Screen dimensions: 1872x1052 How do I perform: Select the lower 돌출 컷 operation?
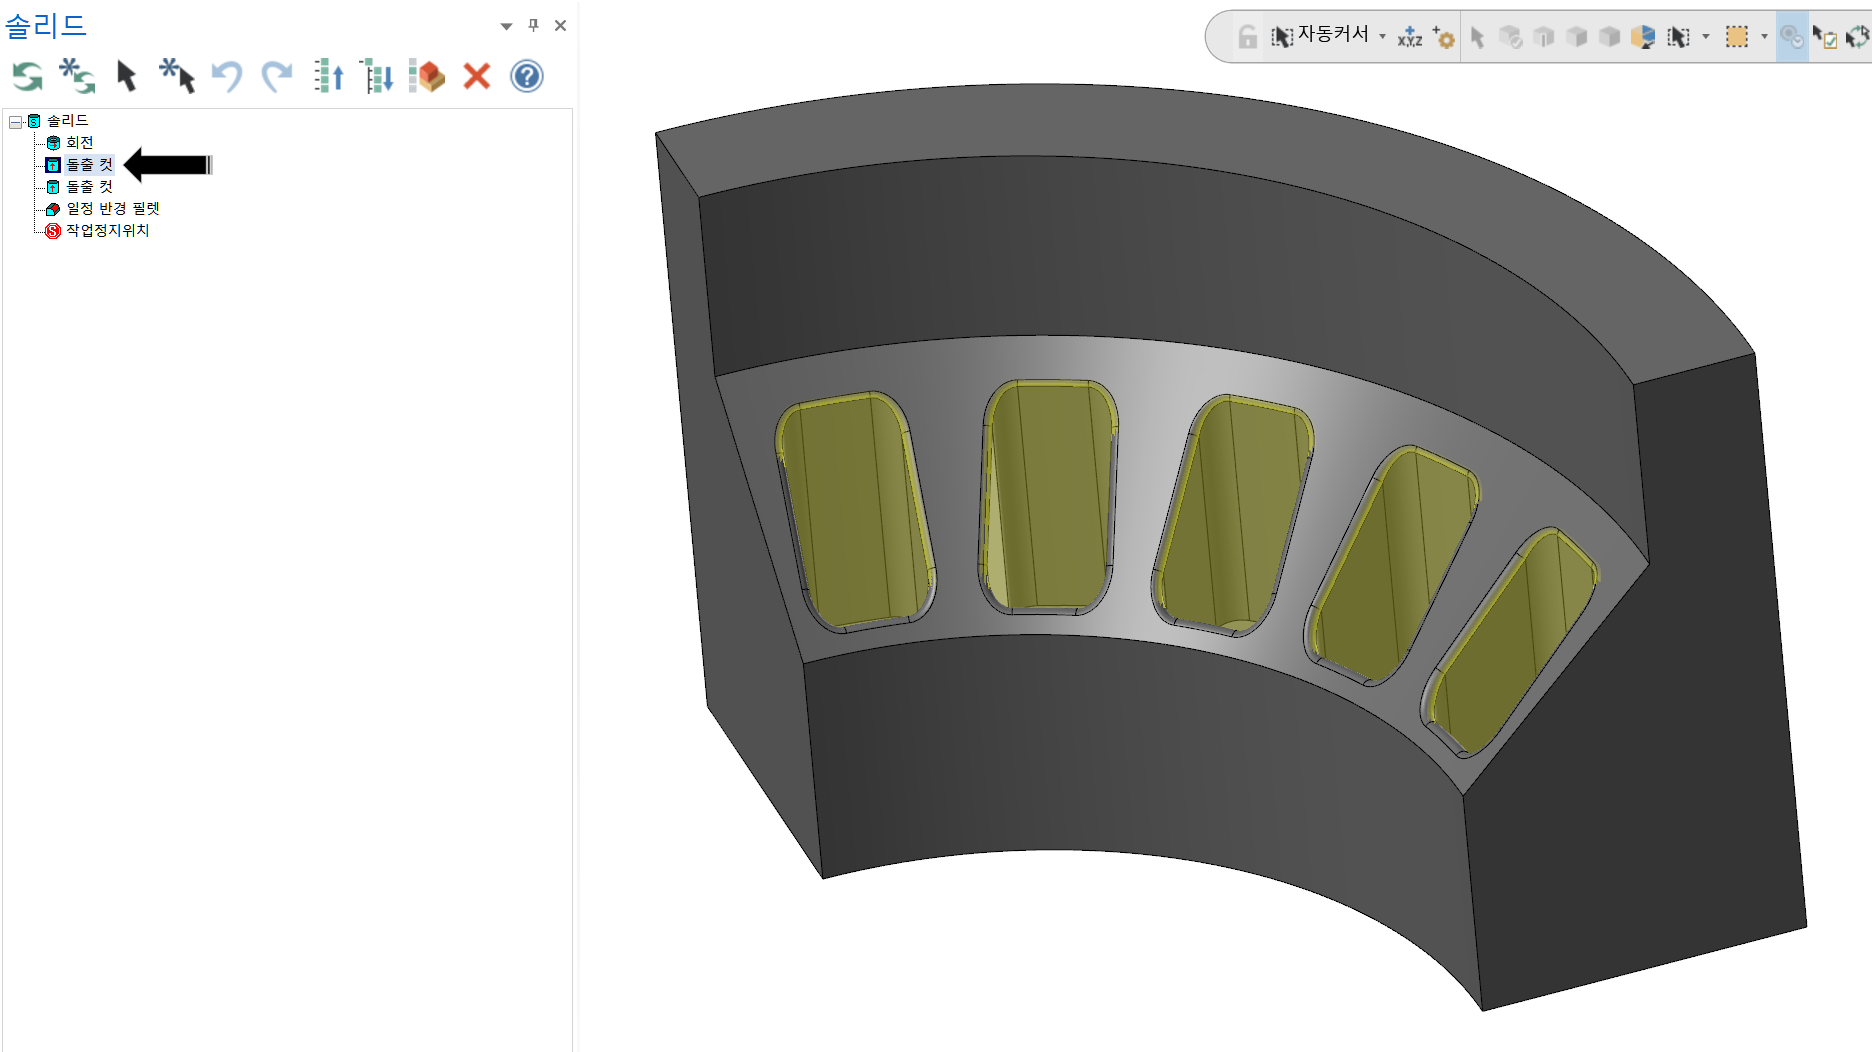[89, 187]
